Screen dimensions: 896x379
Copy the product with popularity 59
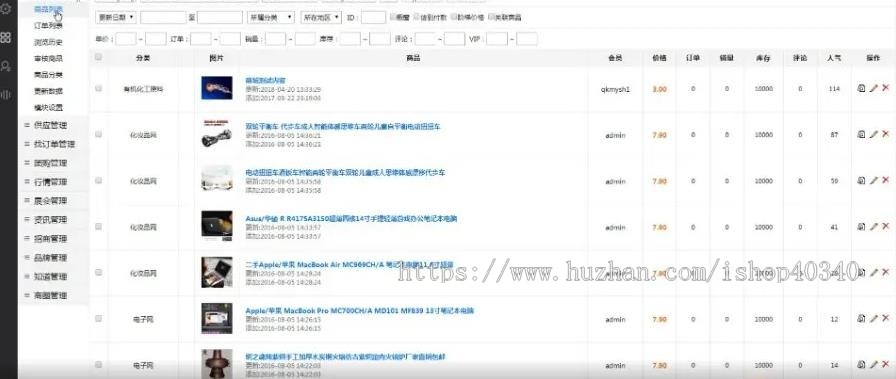861,181
